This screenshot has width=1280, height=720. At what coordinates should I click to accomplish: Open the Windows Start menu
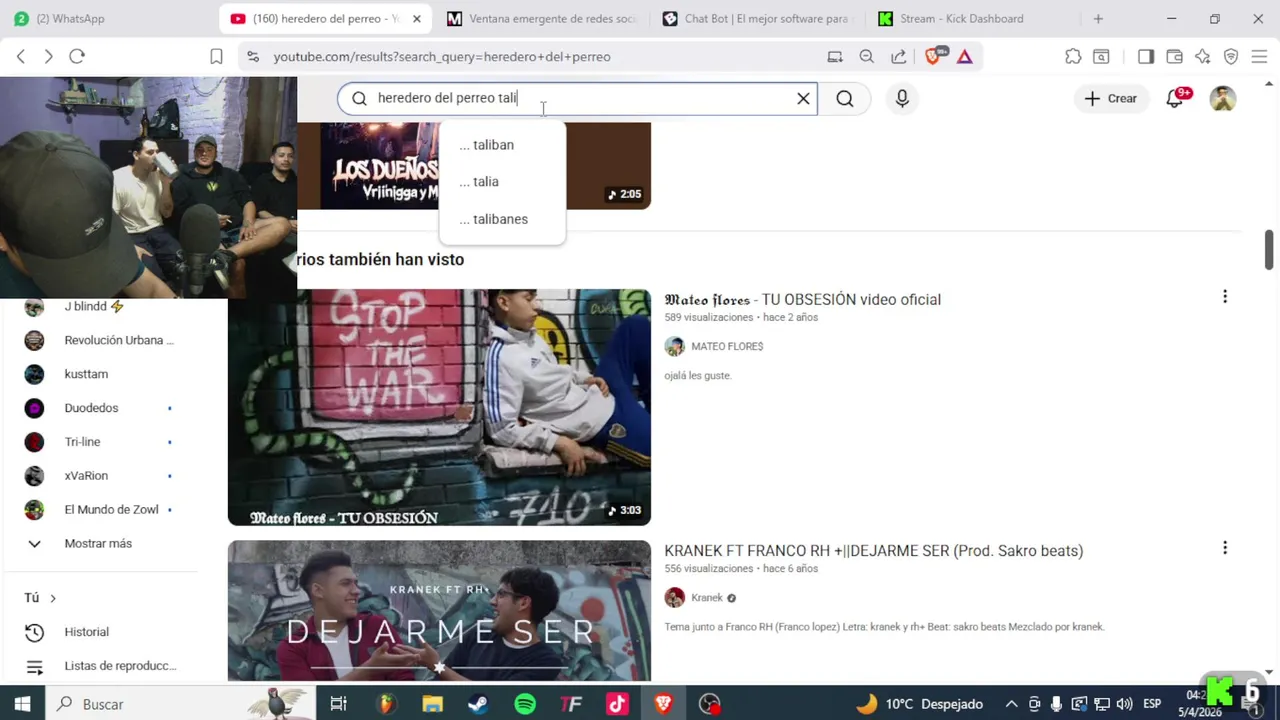[x=22, y=704]
